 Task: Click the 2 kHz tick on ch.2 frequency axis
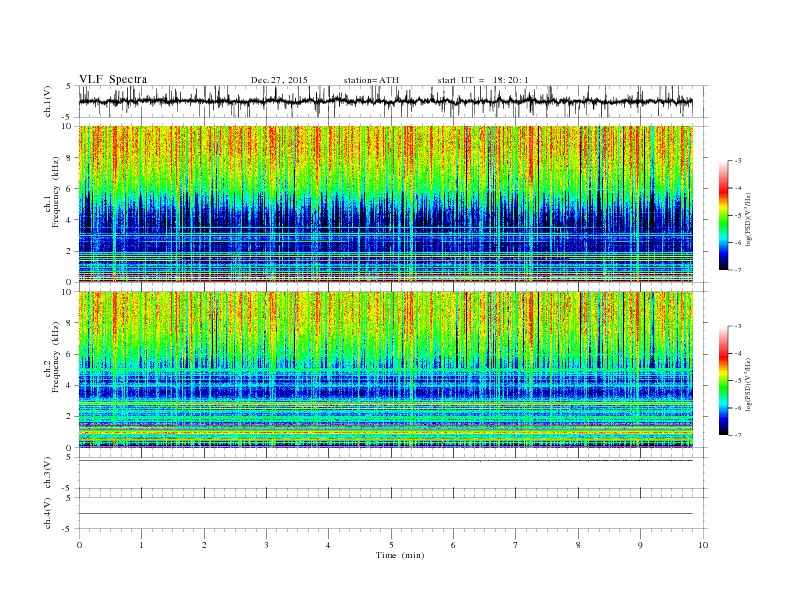(x=70, y=417)
